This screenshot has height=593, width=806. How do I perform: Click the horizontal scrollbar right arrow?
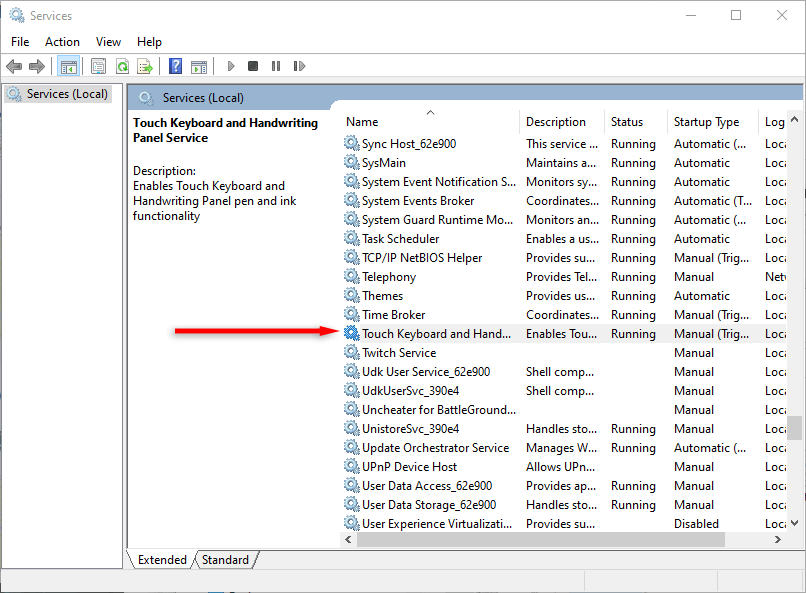(x=778, y=539)
